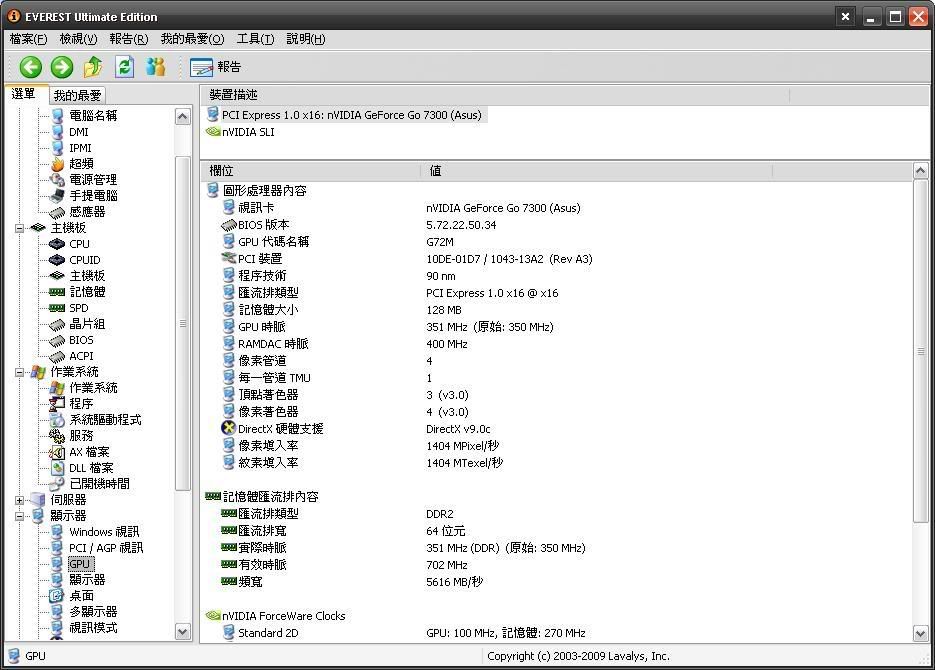This screenshot has width=935, height=670.
Task: Select the nVIDIA SLI device entry
Action: click(x=240, y=132)
